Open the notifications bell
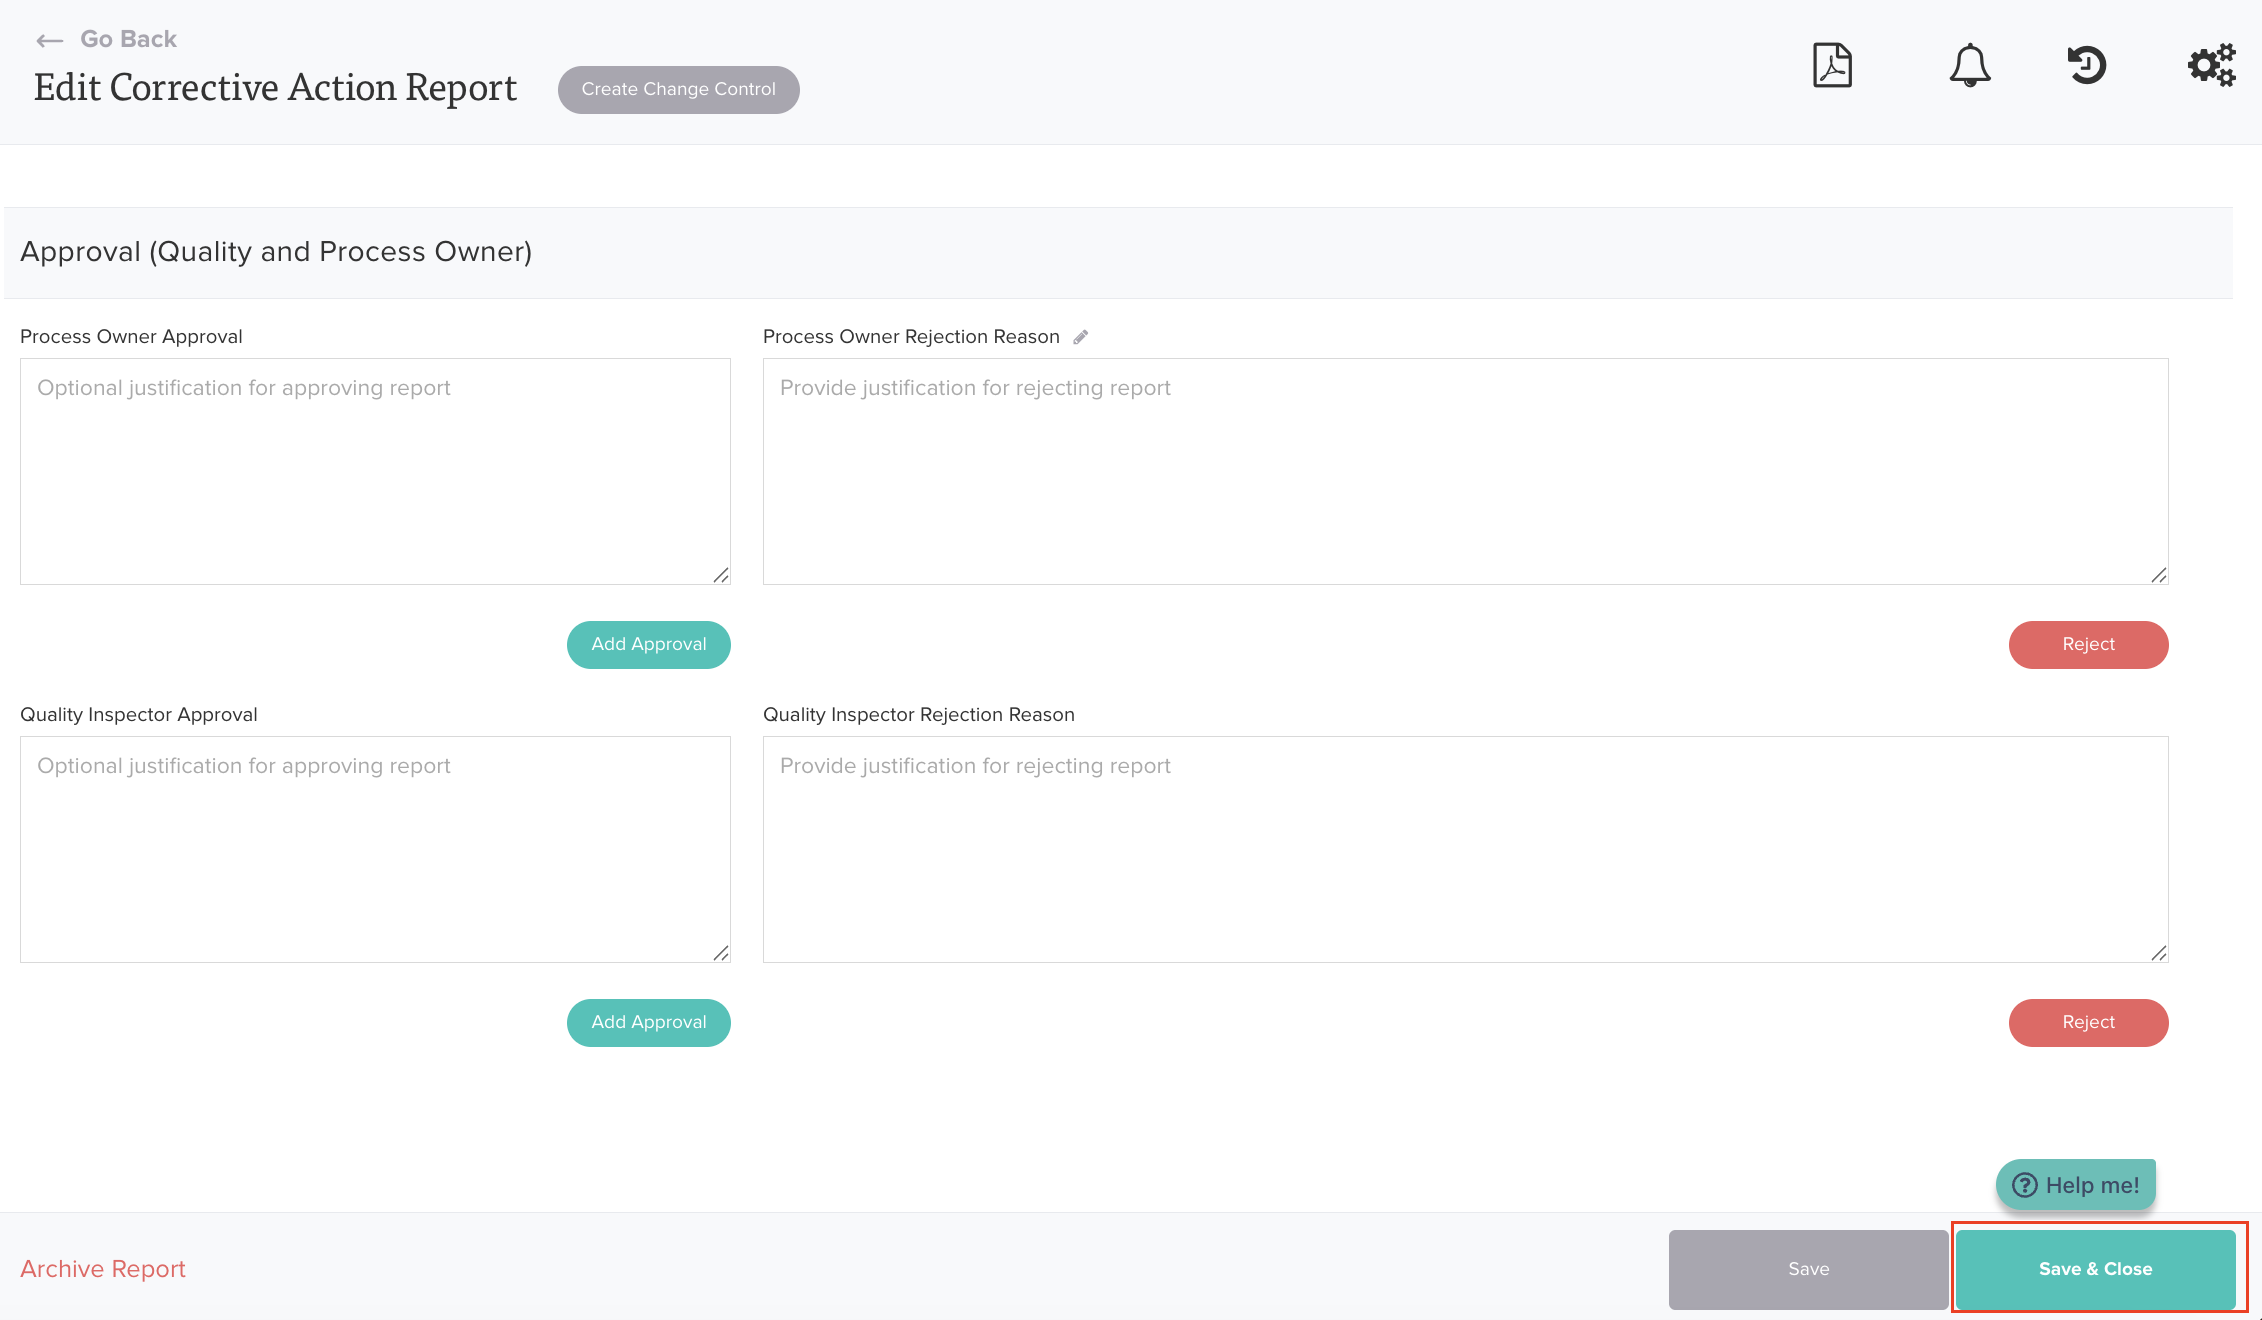The image size is (2262, 1320). click(1969, 66)
